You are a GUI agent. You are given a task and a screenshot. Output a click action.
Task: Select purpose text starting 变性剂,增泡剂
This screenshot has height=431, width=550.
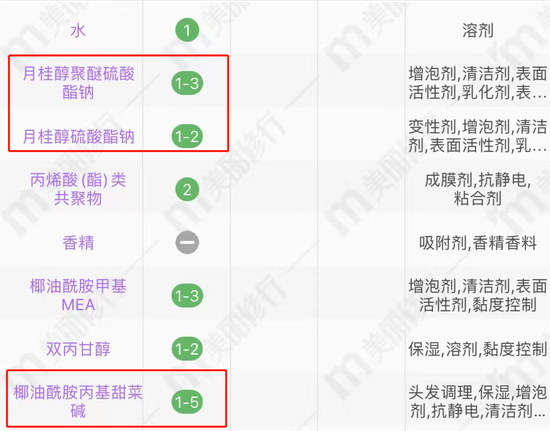(478, 136)
